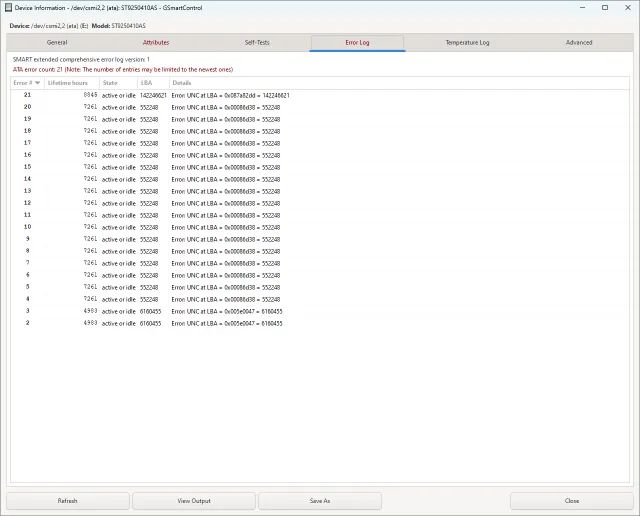Click the GSmartControl app icon in title bar
640x516 pixels.
8,7
